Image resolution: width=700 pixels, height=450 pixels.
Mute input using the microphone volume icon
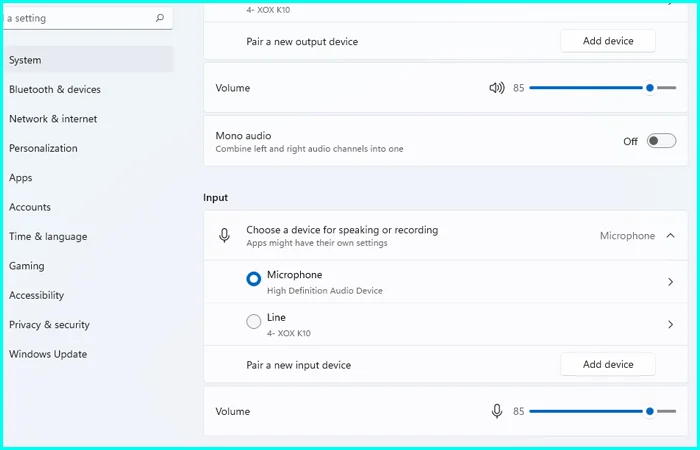pos(497,411)
